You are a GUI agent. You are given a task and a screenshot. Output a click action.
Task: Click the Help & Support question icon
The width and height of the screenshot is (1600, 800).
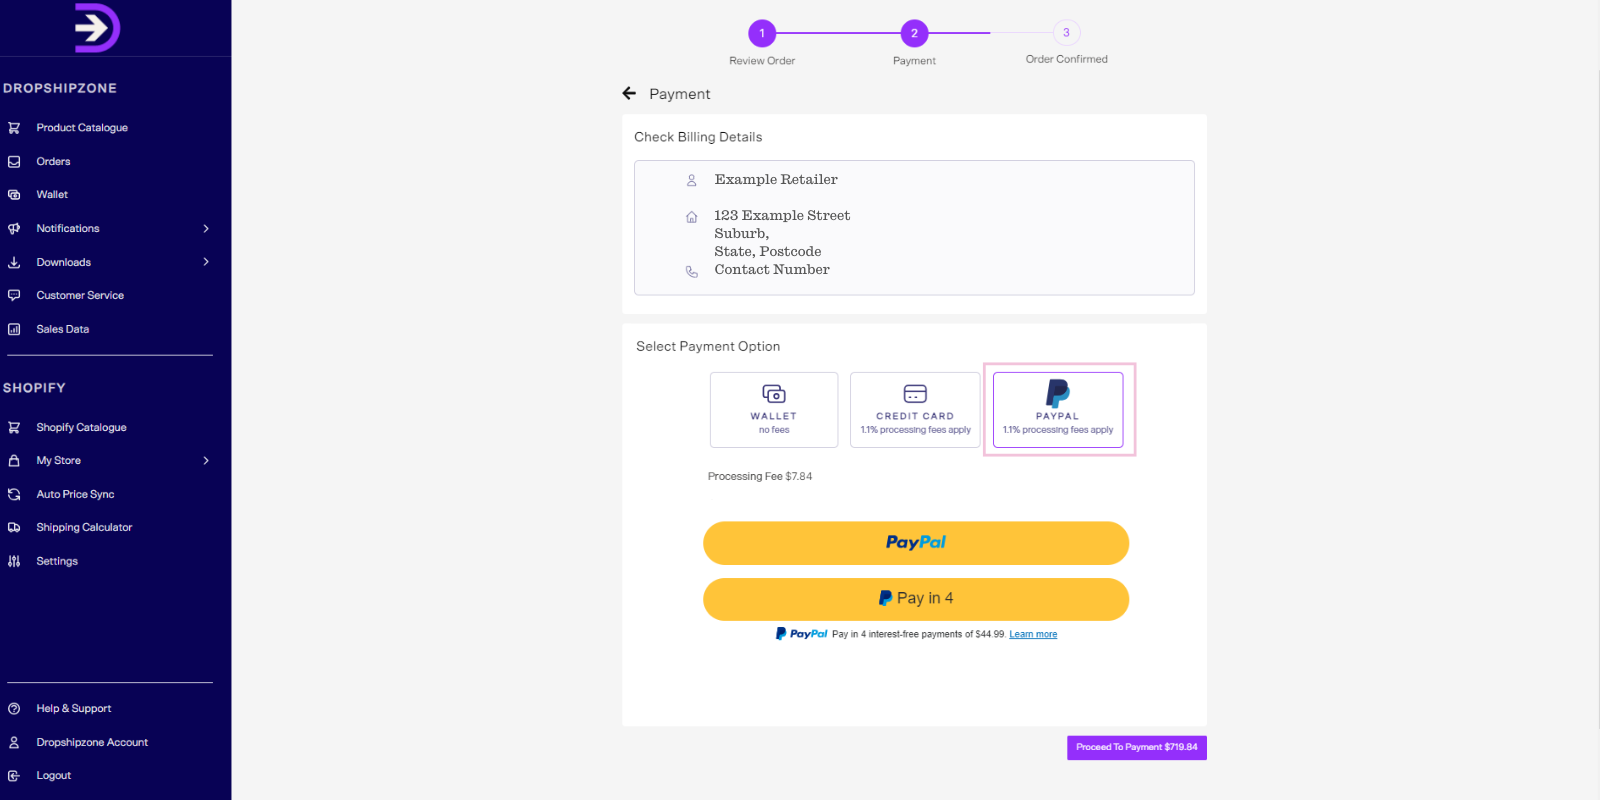tap(14, 708)
